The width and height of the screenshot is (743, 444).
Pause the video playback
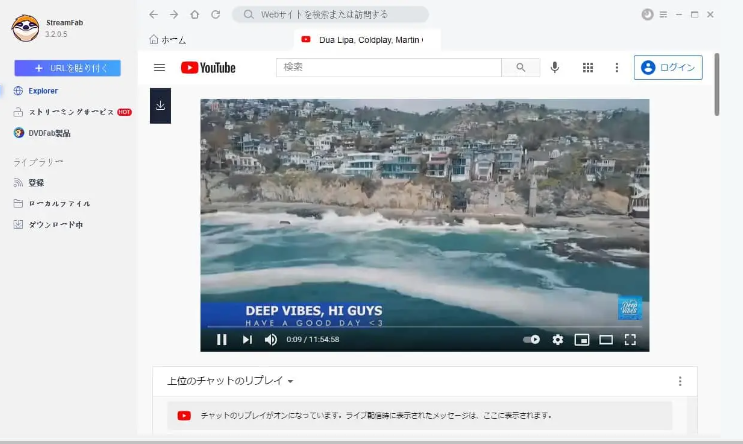(x=222, y=340)
